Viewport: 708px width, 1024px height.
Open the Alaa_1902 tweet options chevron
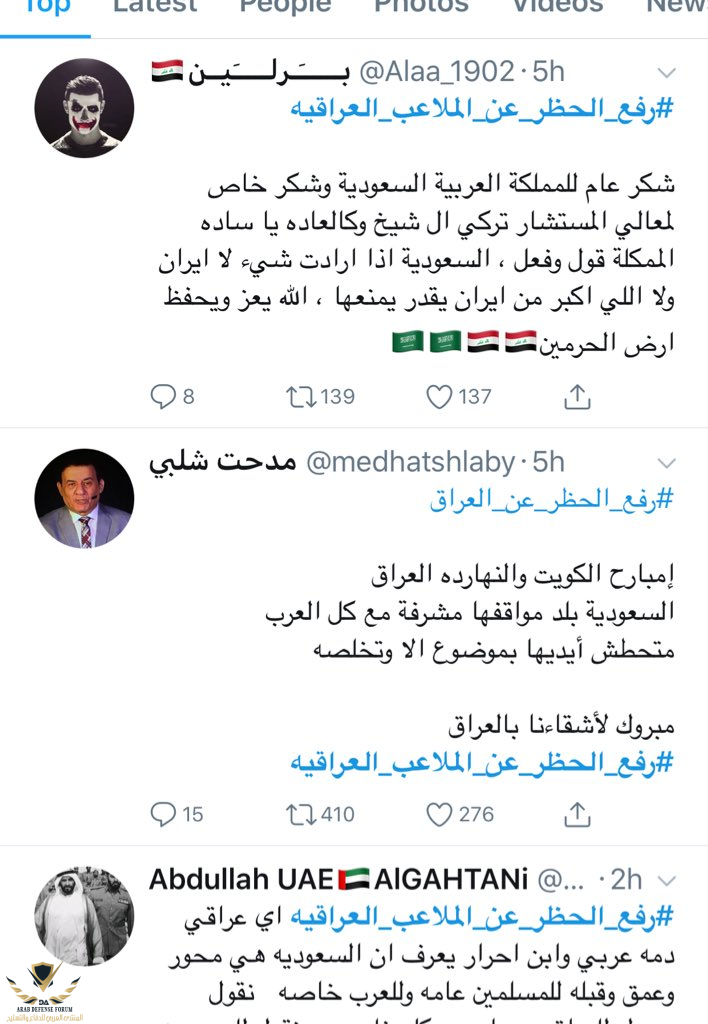[666, 73]
